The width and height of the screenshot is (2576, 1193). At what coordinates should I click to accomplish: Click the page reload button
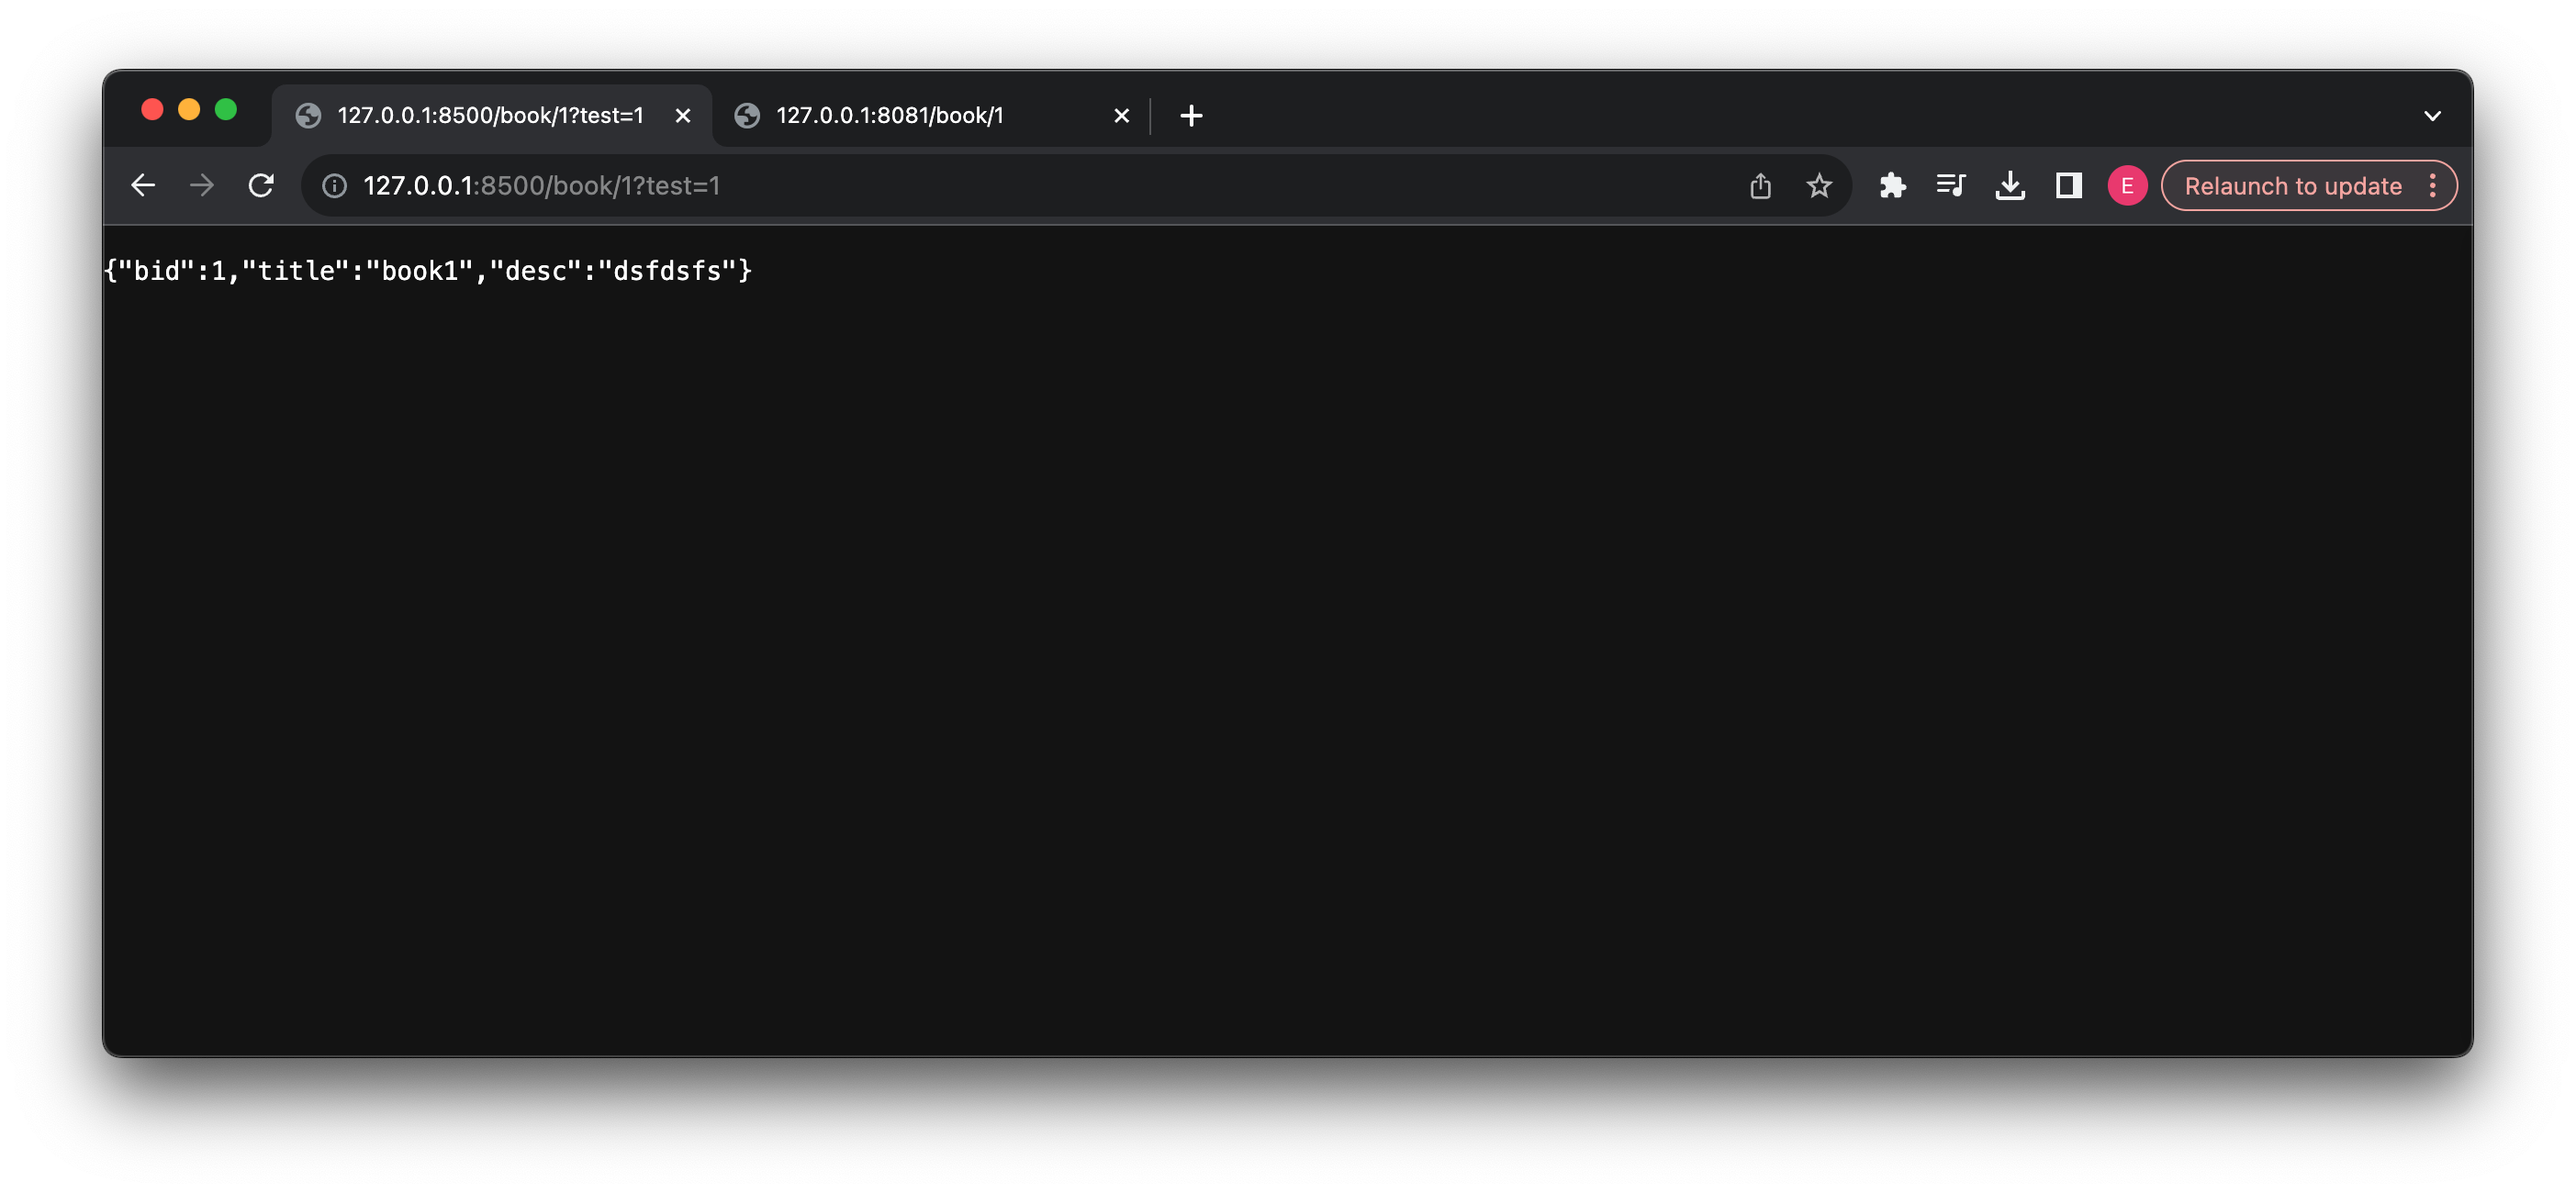pyautogui.click(x=262, y=185)
